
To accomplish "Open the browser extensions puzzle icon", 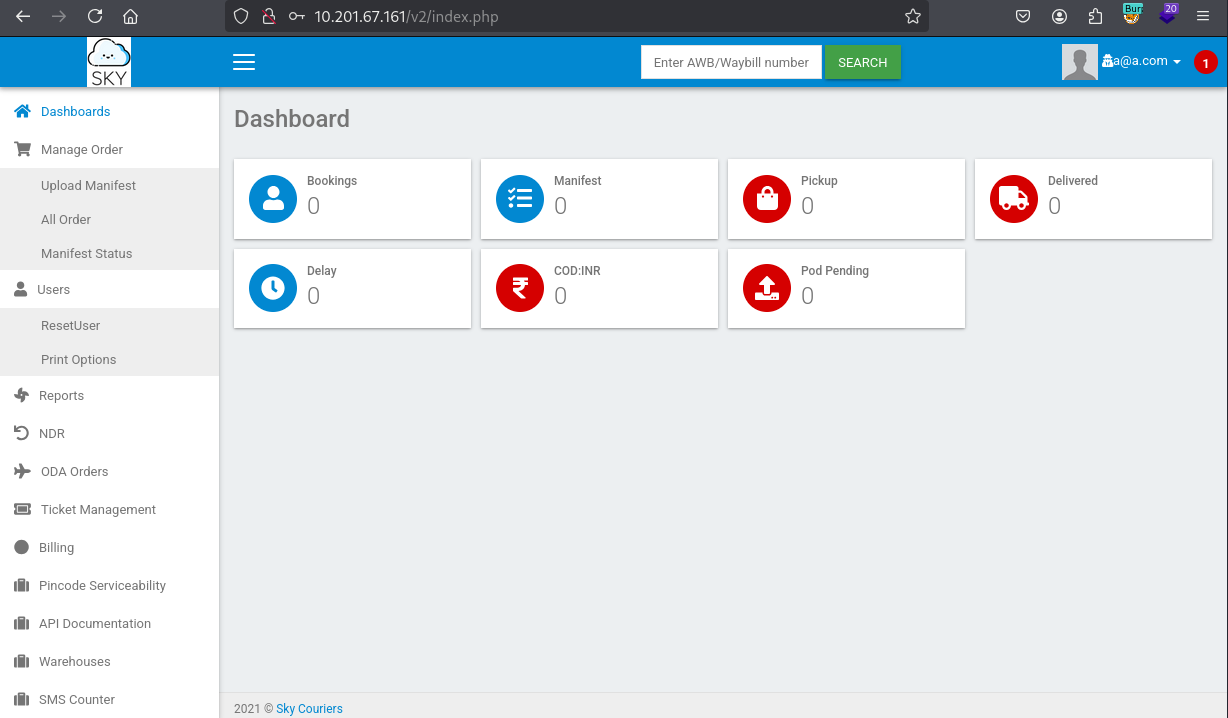I will [1095, 16].
